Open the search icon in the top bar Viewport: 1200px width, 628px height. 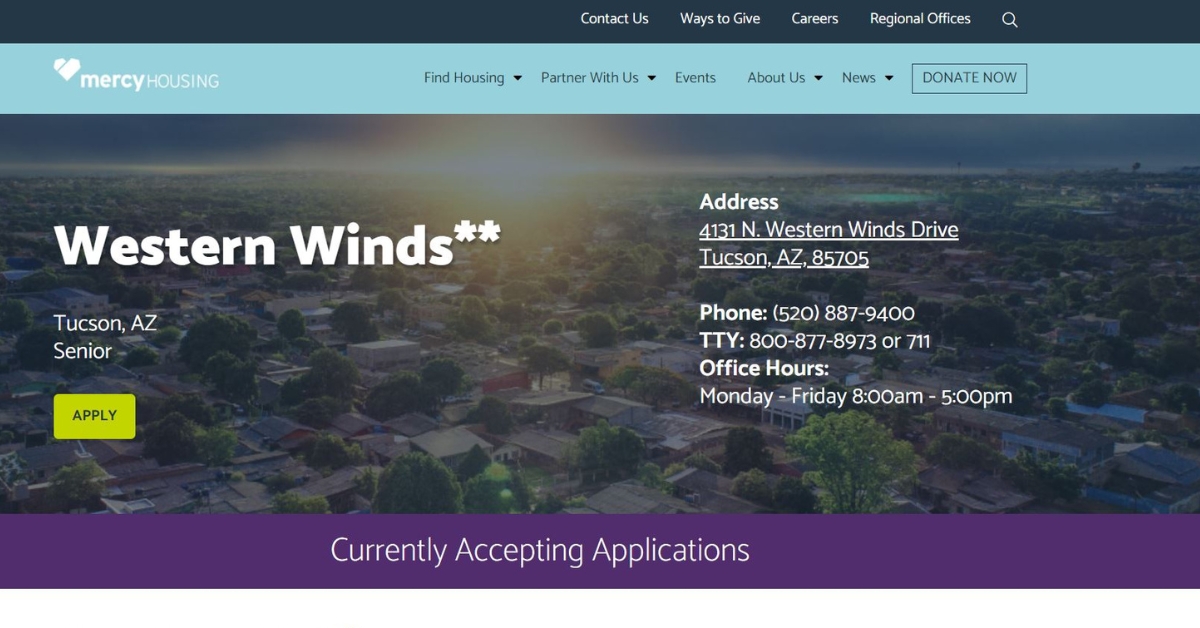(x=1009, y=19)
